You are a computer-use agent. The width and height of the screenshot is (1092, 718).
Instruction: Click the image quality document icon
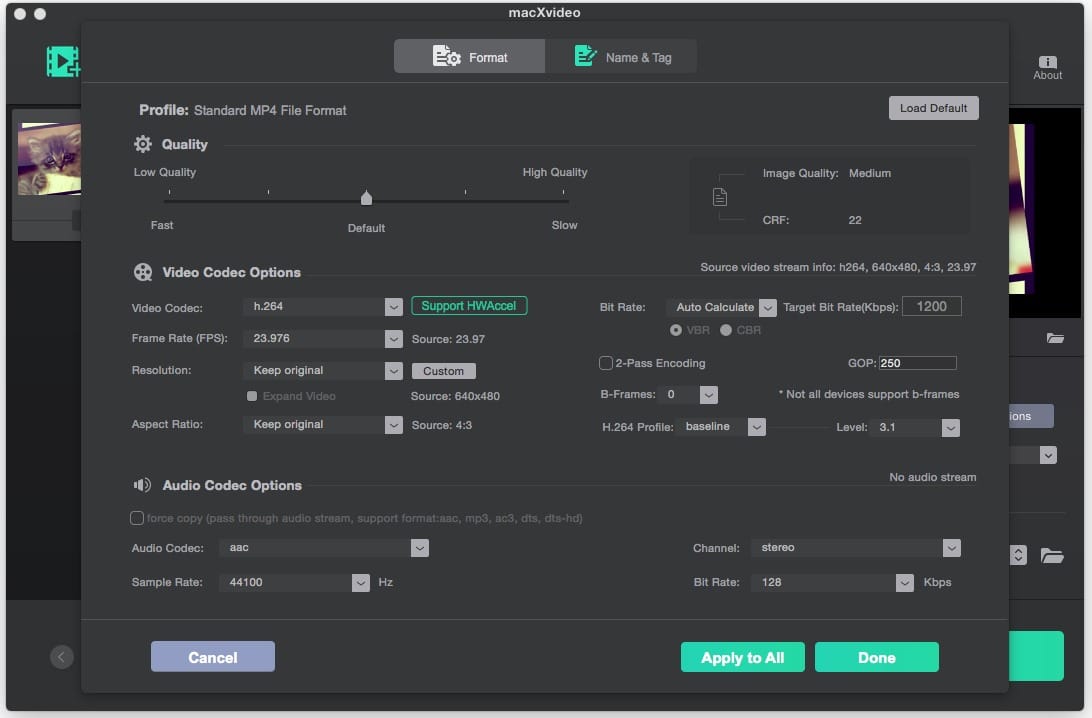(x=720, y=197)
